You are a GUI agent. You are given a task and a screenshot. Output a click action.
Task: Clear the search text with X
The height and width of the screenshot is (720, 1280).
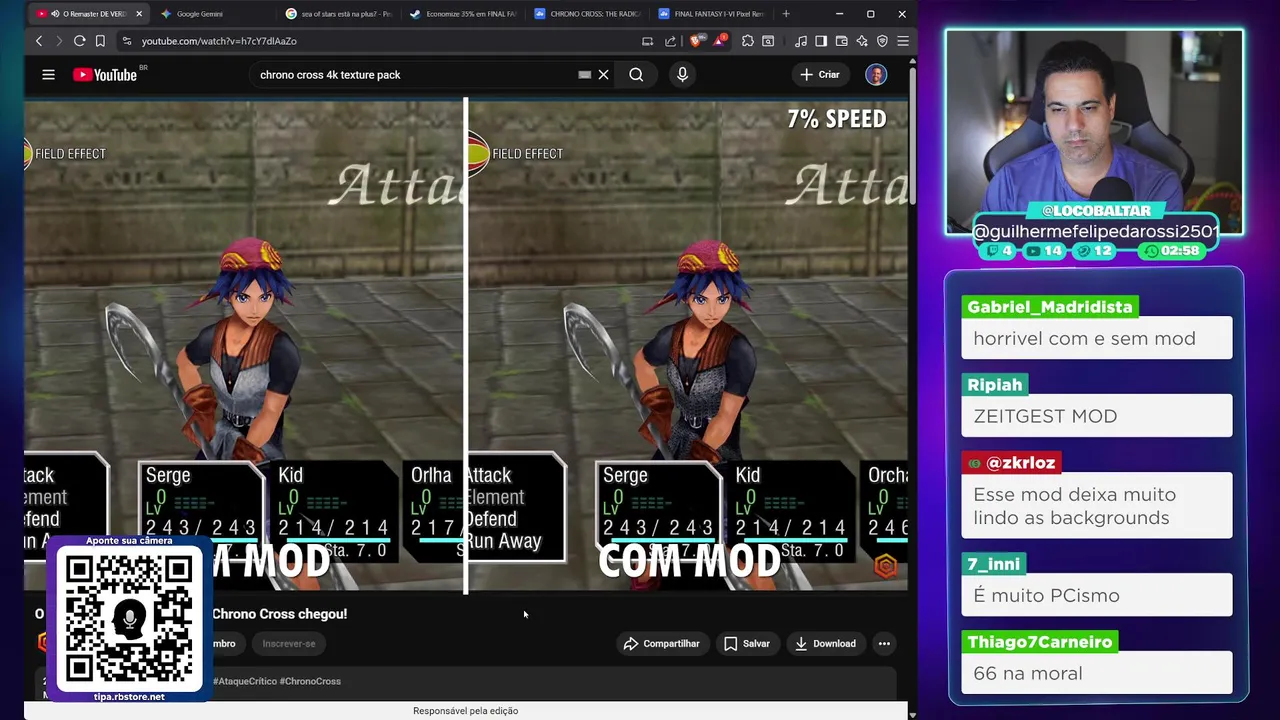click(x=603, y=75)
